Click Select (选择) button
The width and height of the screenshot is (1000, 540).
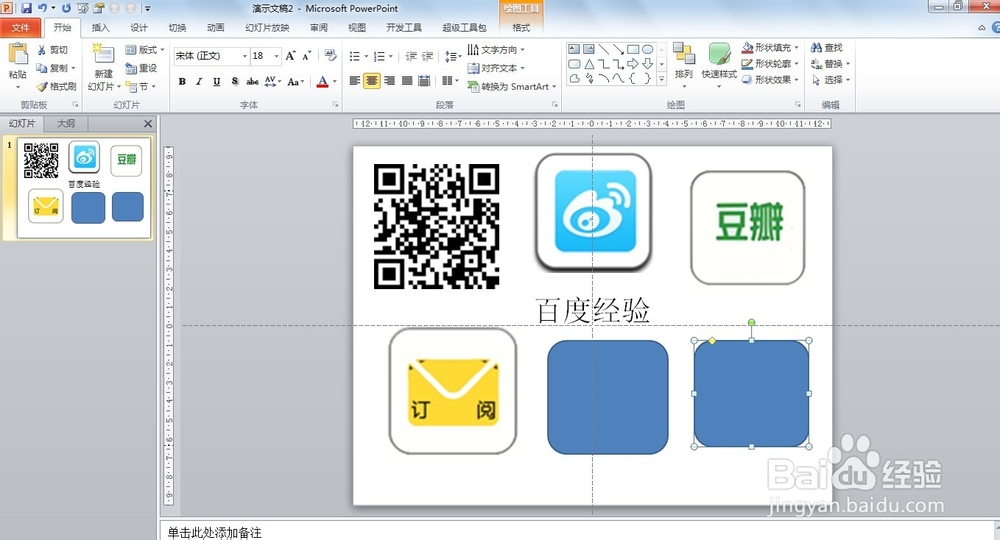click(829, 80)
